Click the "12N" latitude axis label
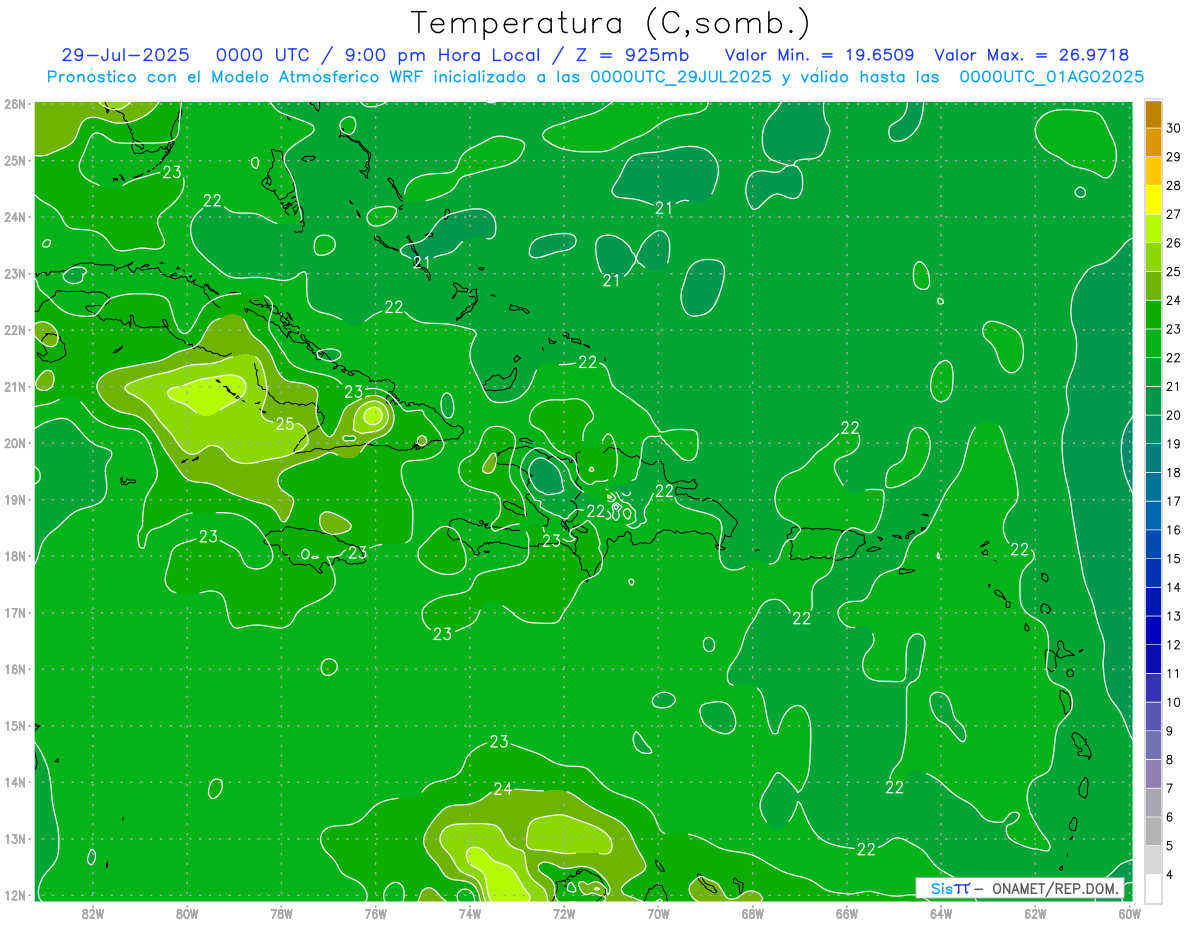The width and height of the screenshot is (1200, 927). coord(15,896)
